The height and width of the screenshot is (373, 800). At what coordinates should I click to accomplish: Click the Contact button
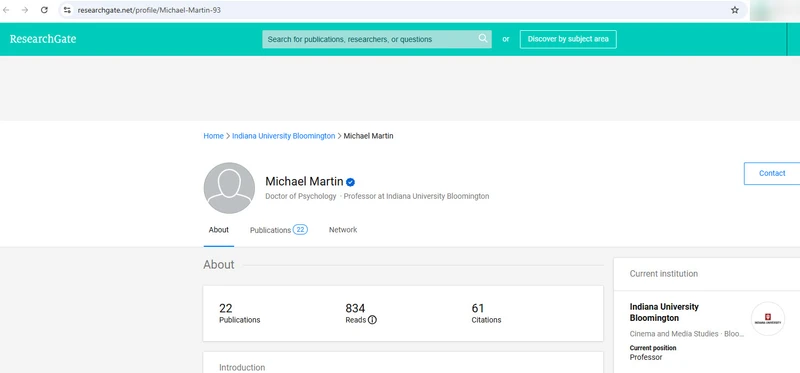[x=771, y=173]
